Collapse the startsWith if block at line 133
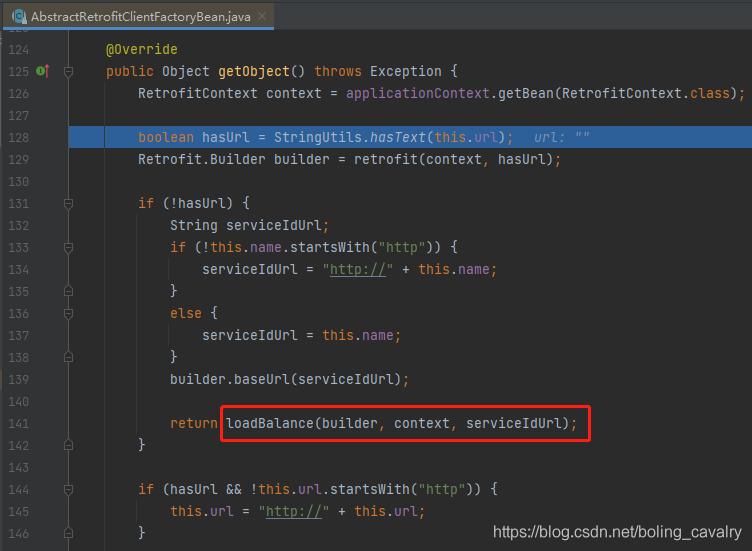The width and height of the screenshot is (752, 551). (x=69, y=248)
